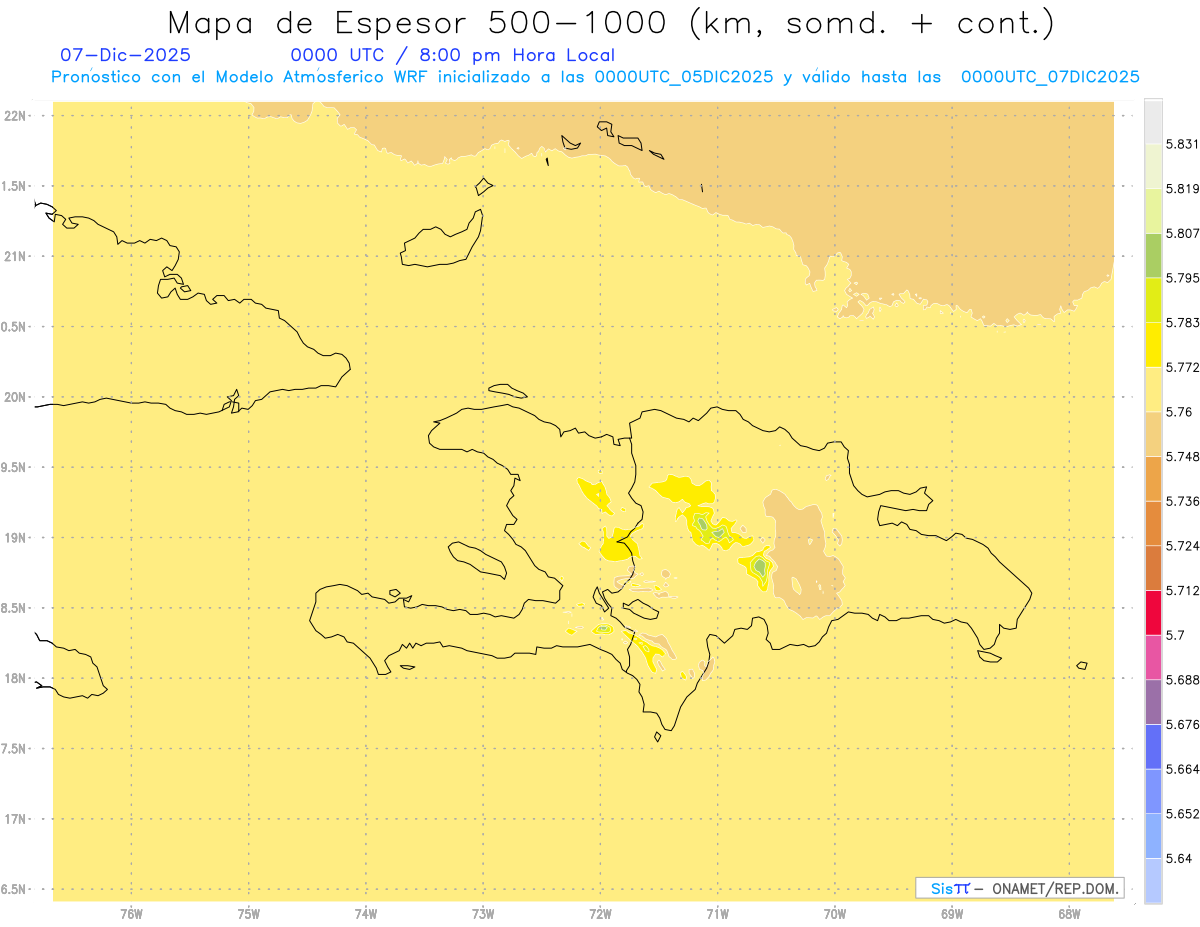Pick the yellow-green band between 5.783 and 5.795
The image size is (1200, 927).
click(1153, 299)
